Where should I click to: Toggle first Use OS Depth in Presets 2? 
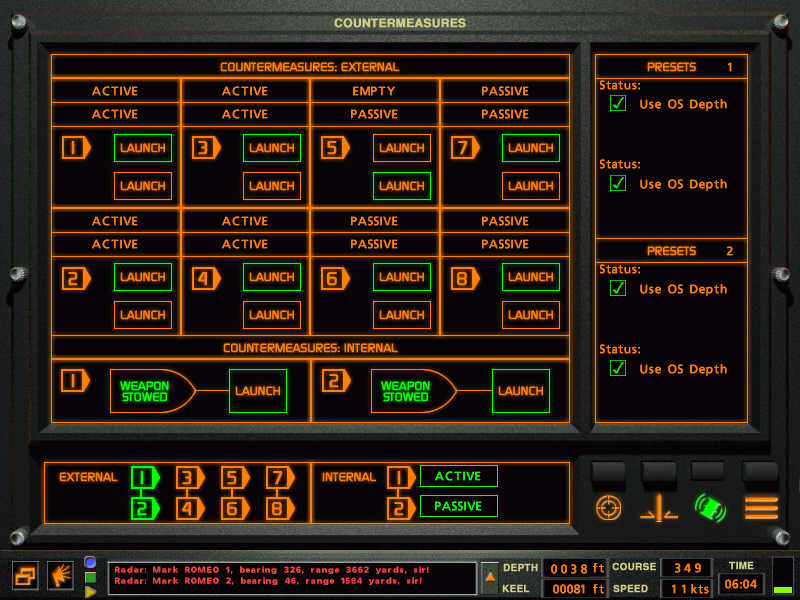[618, 289]
